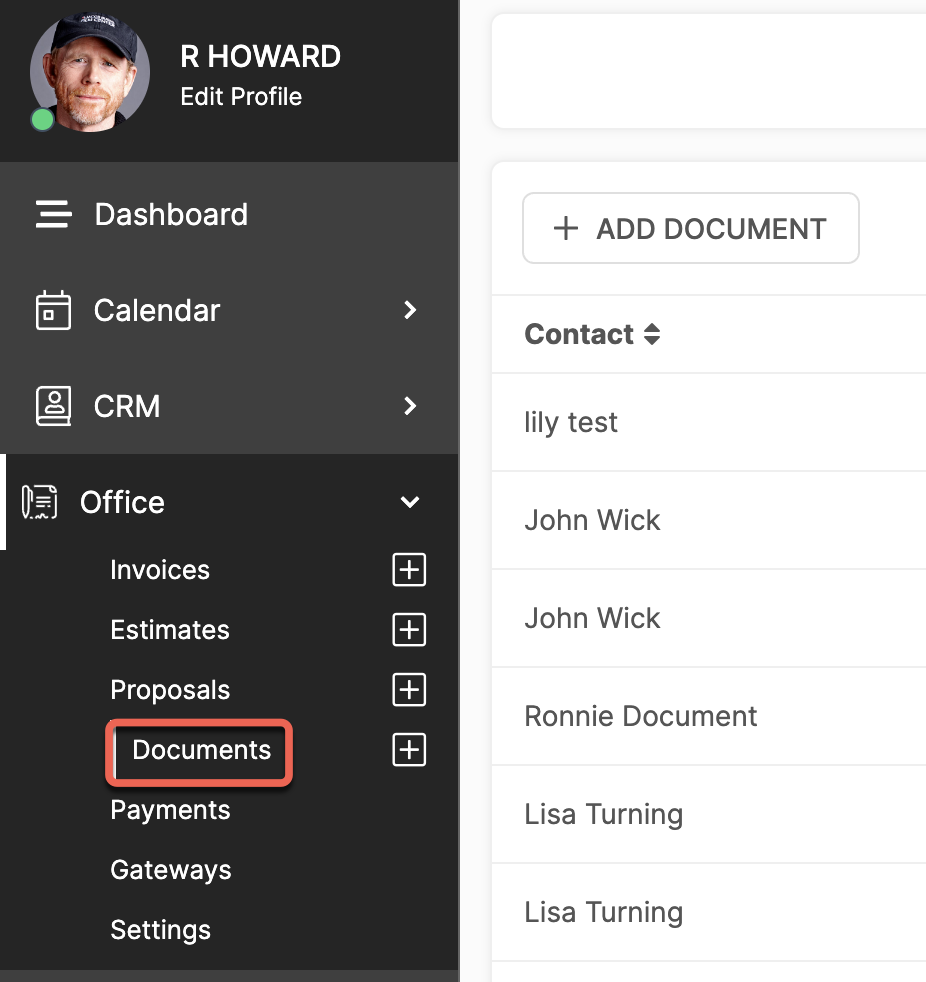Go to Invoices in the Office submenu
This screenshot has width=926, height=982.
click(160, 570)
